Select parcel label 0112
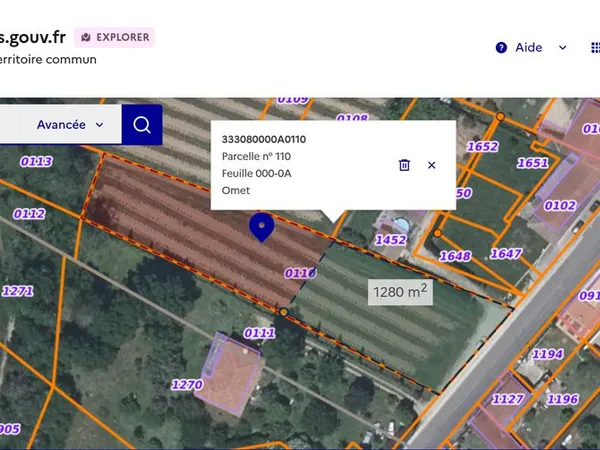Viewport: 600px width, 450px height. [29, 214]
